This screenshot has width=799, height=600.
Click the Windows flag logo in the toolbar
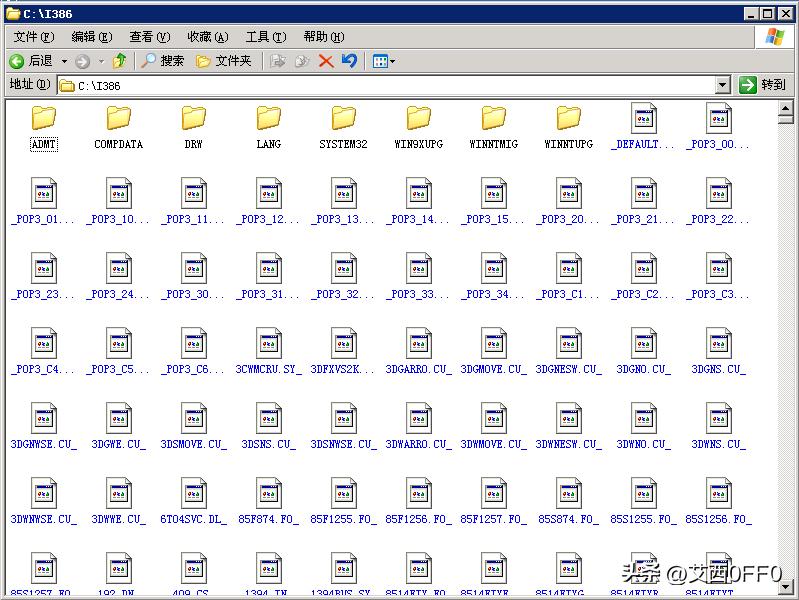pos(775,37)
